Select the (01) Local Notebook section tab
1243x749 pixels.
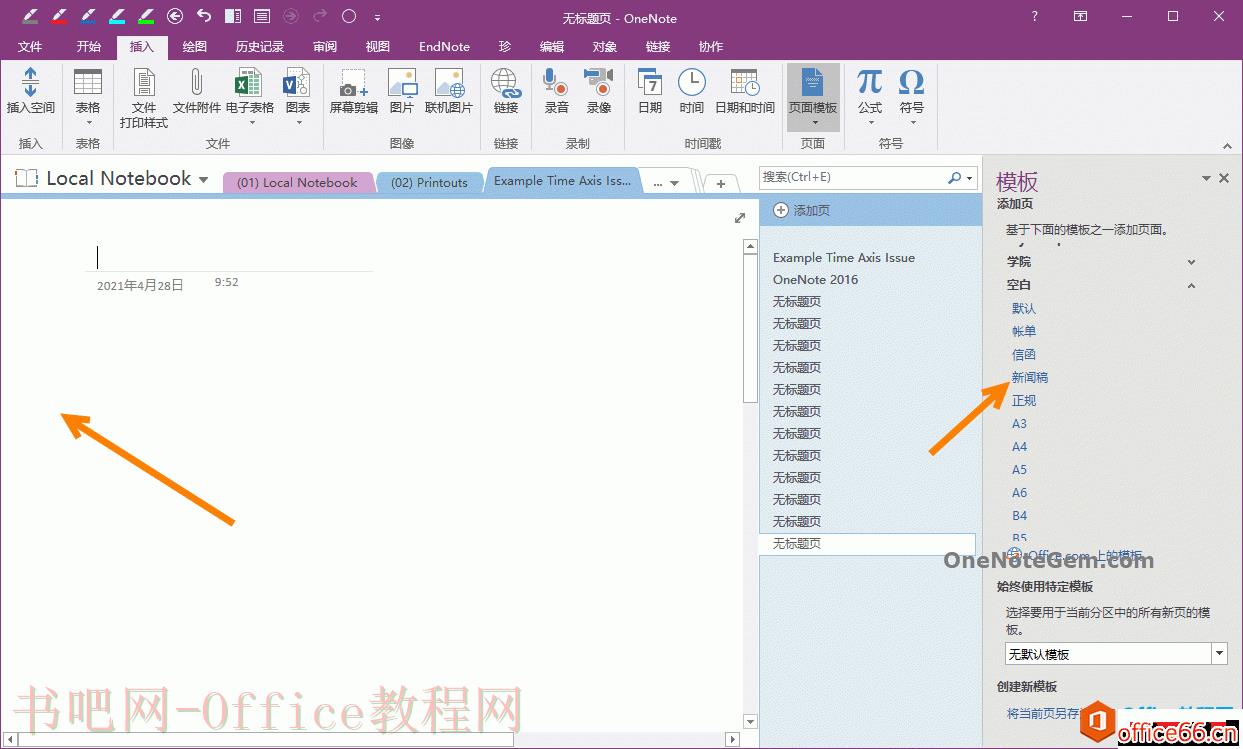[296, 182]
